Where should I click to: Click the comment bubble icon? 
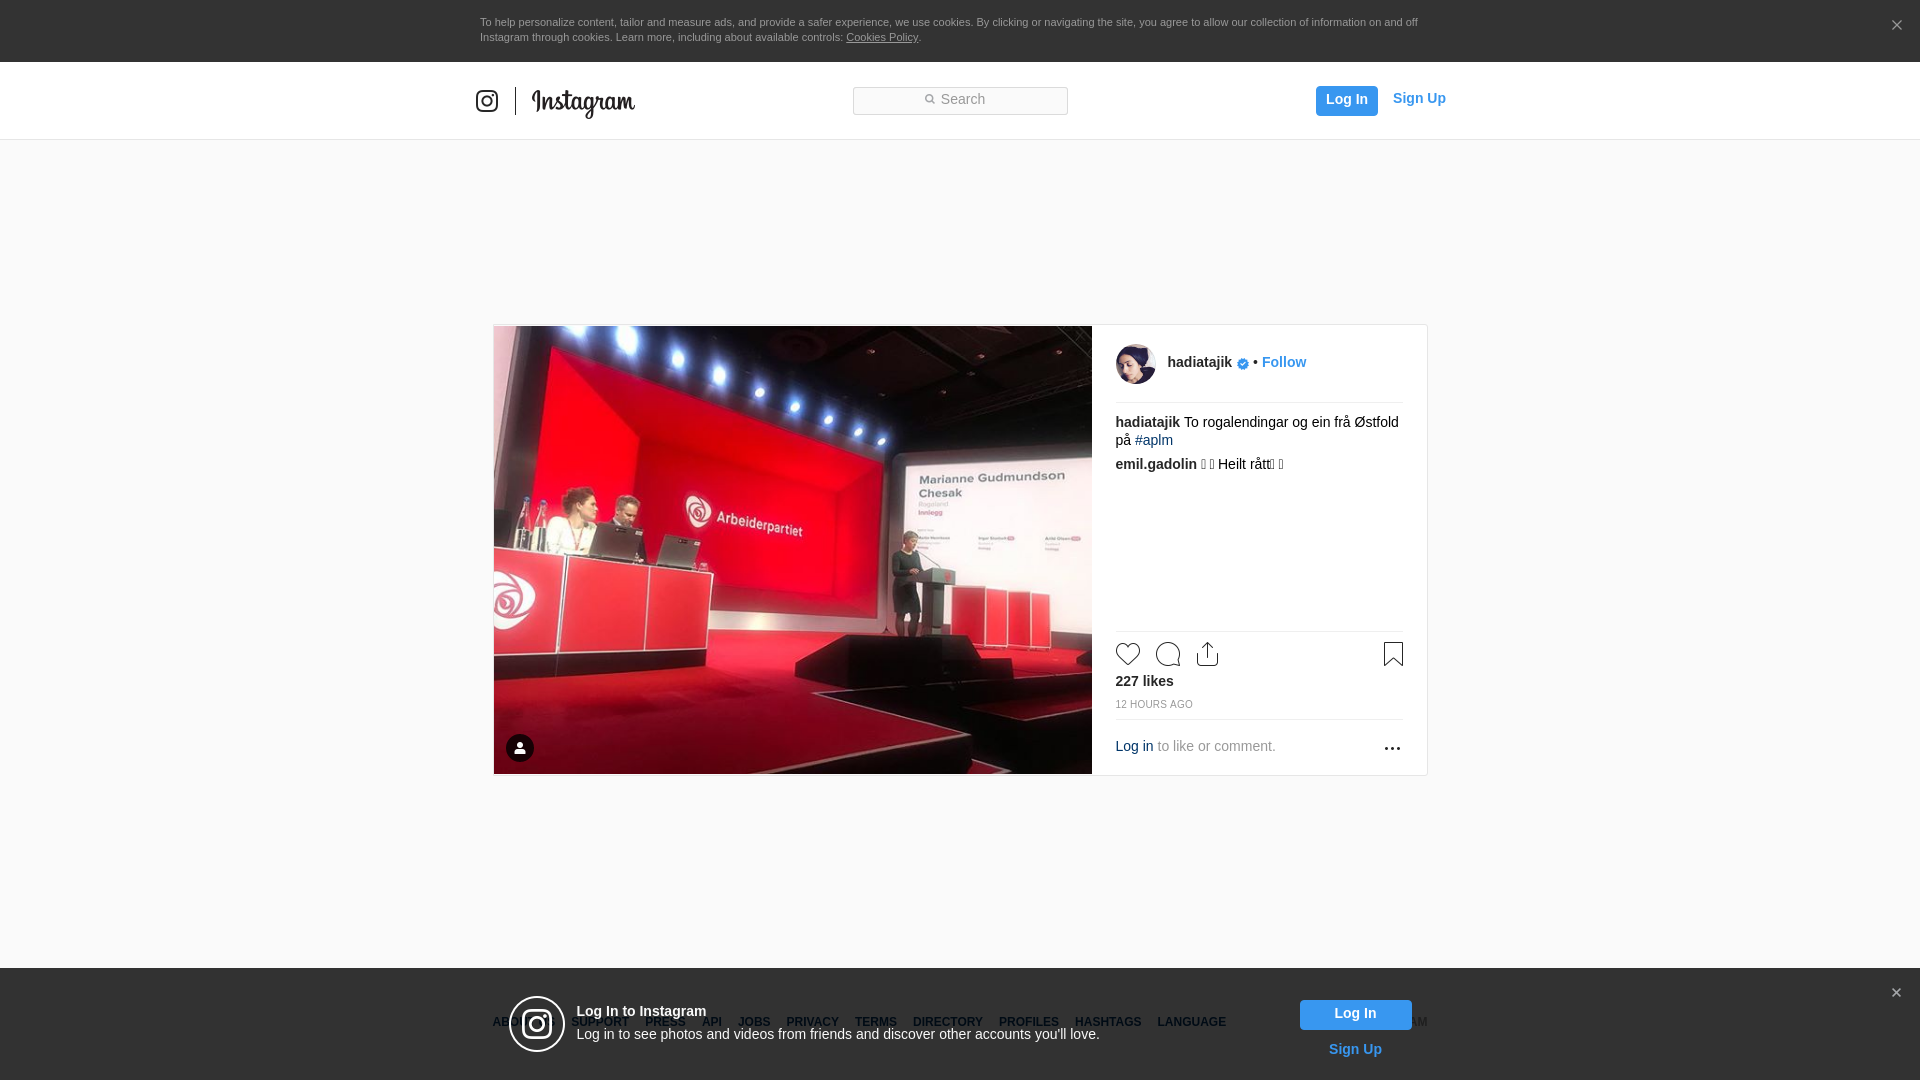pos(1167,654)
